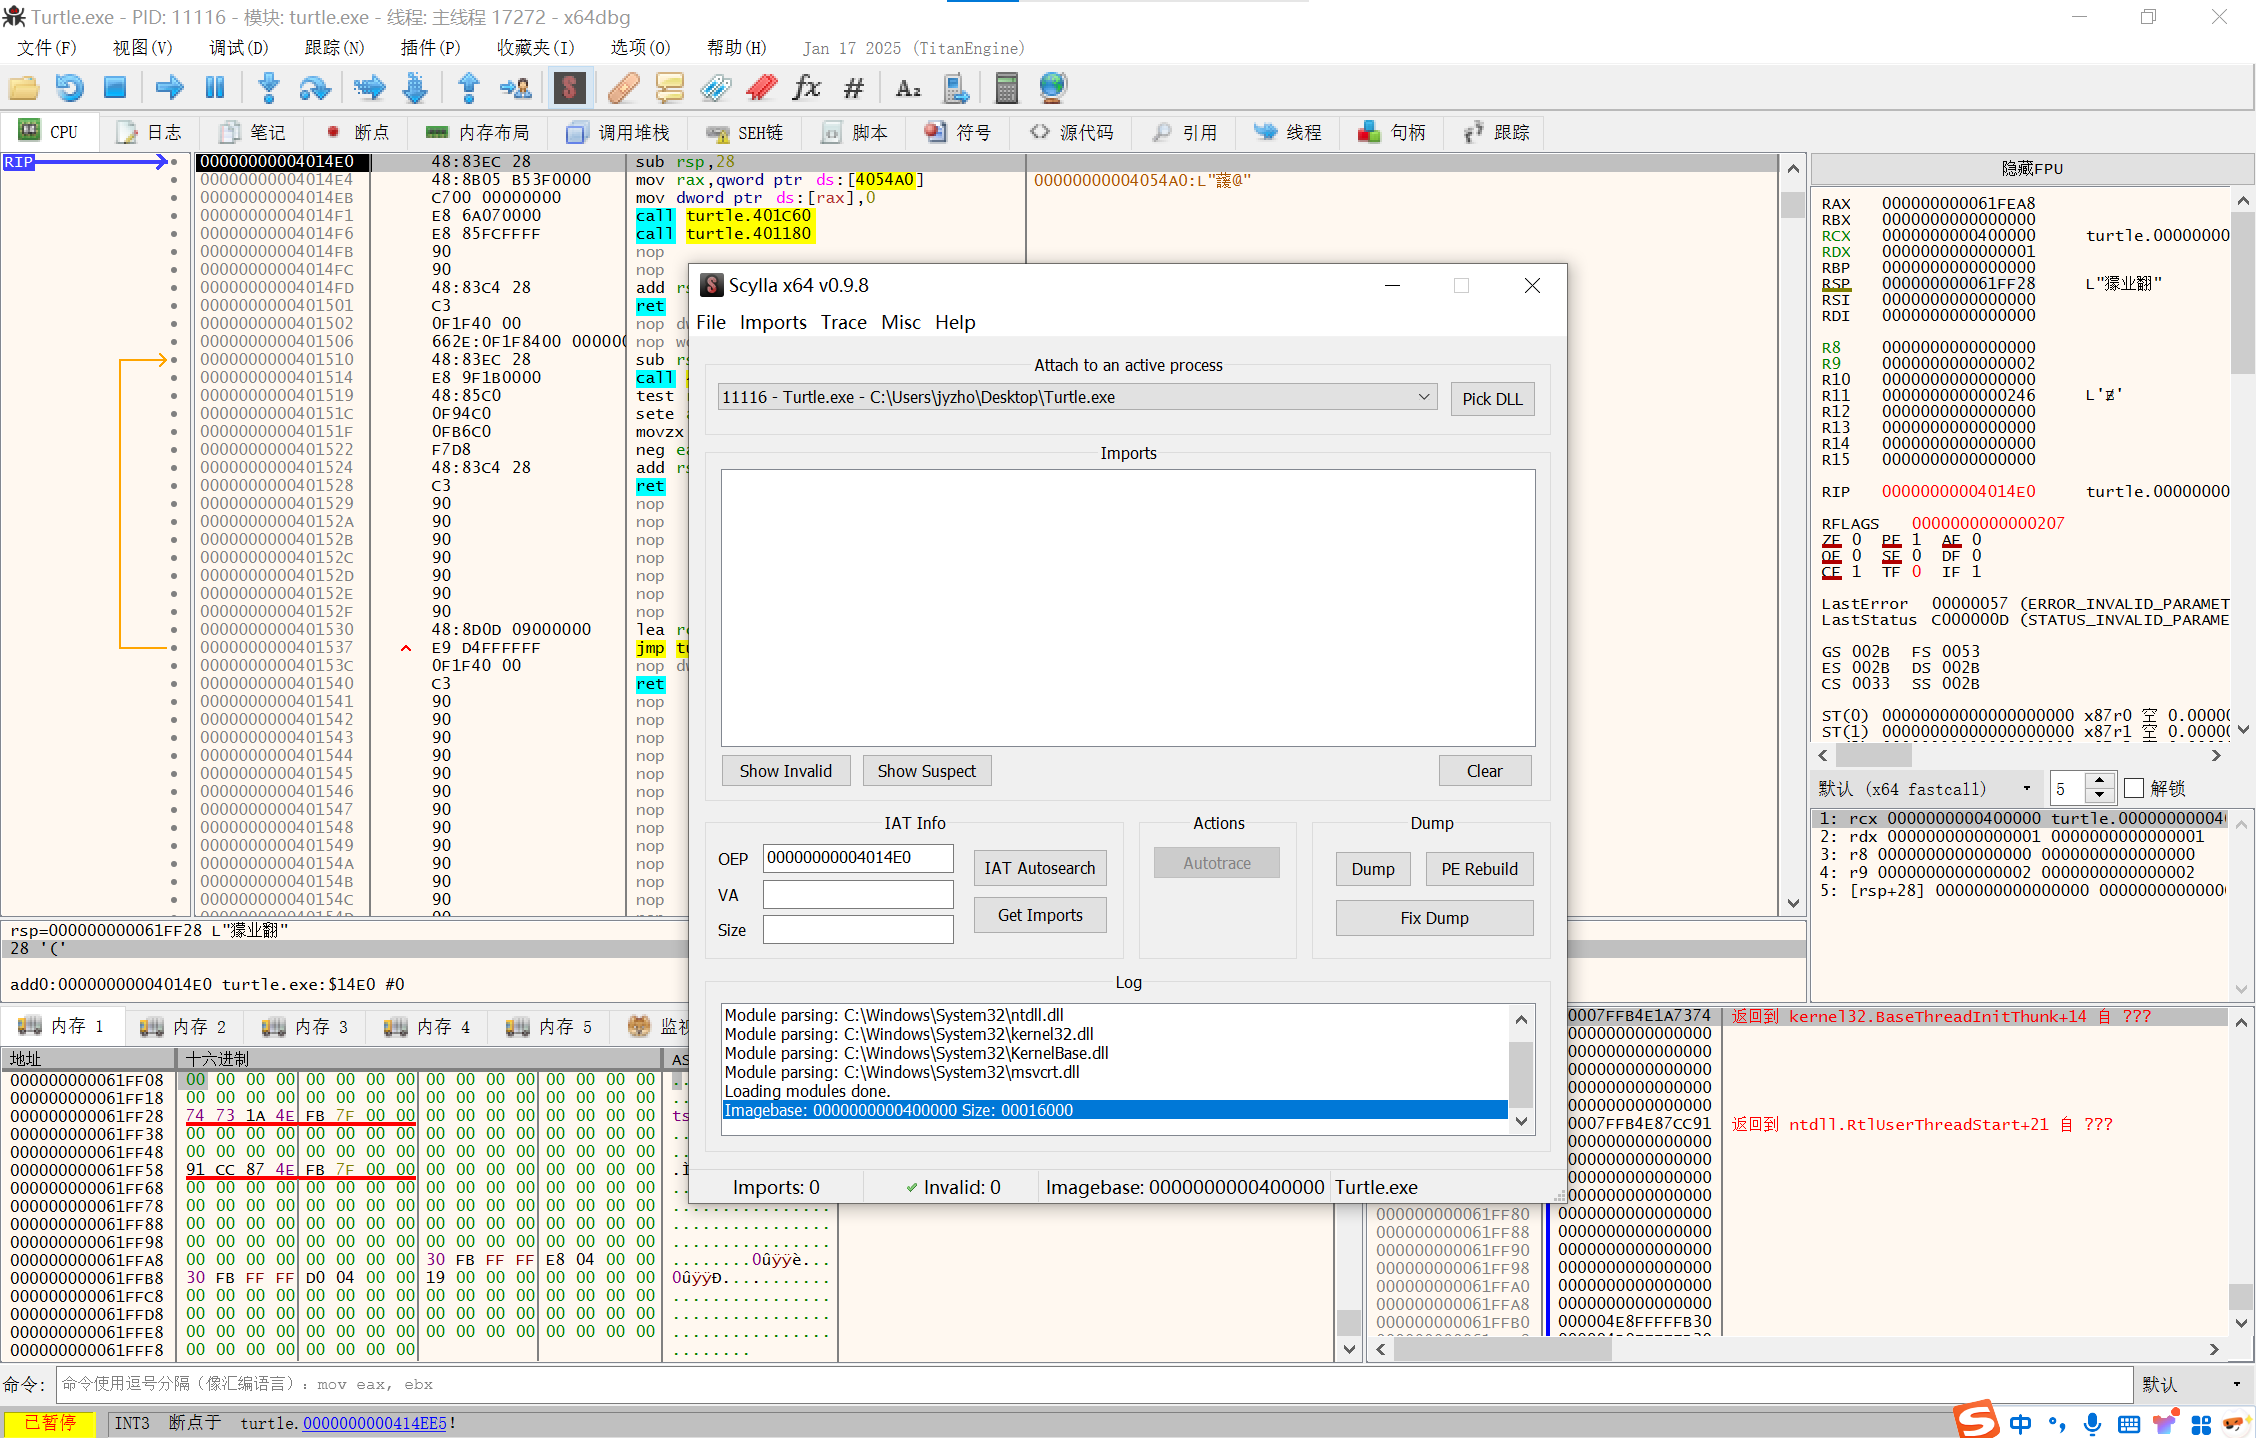Toggle Chinese input mode in the IME bar
Screen dimensions: 2256x1438
2021,1424
